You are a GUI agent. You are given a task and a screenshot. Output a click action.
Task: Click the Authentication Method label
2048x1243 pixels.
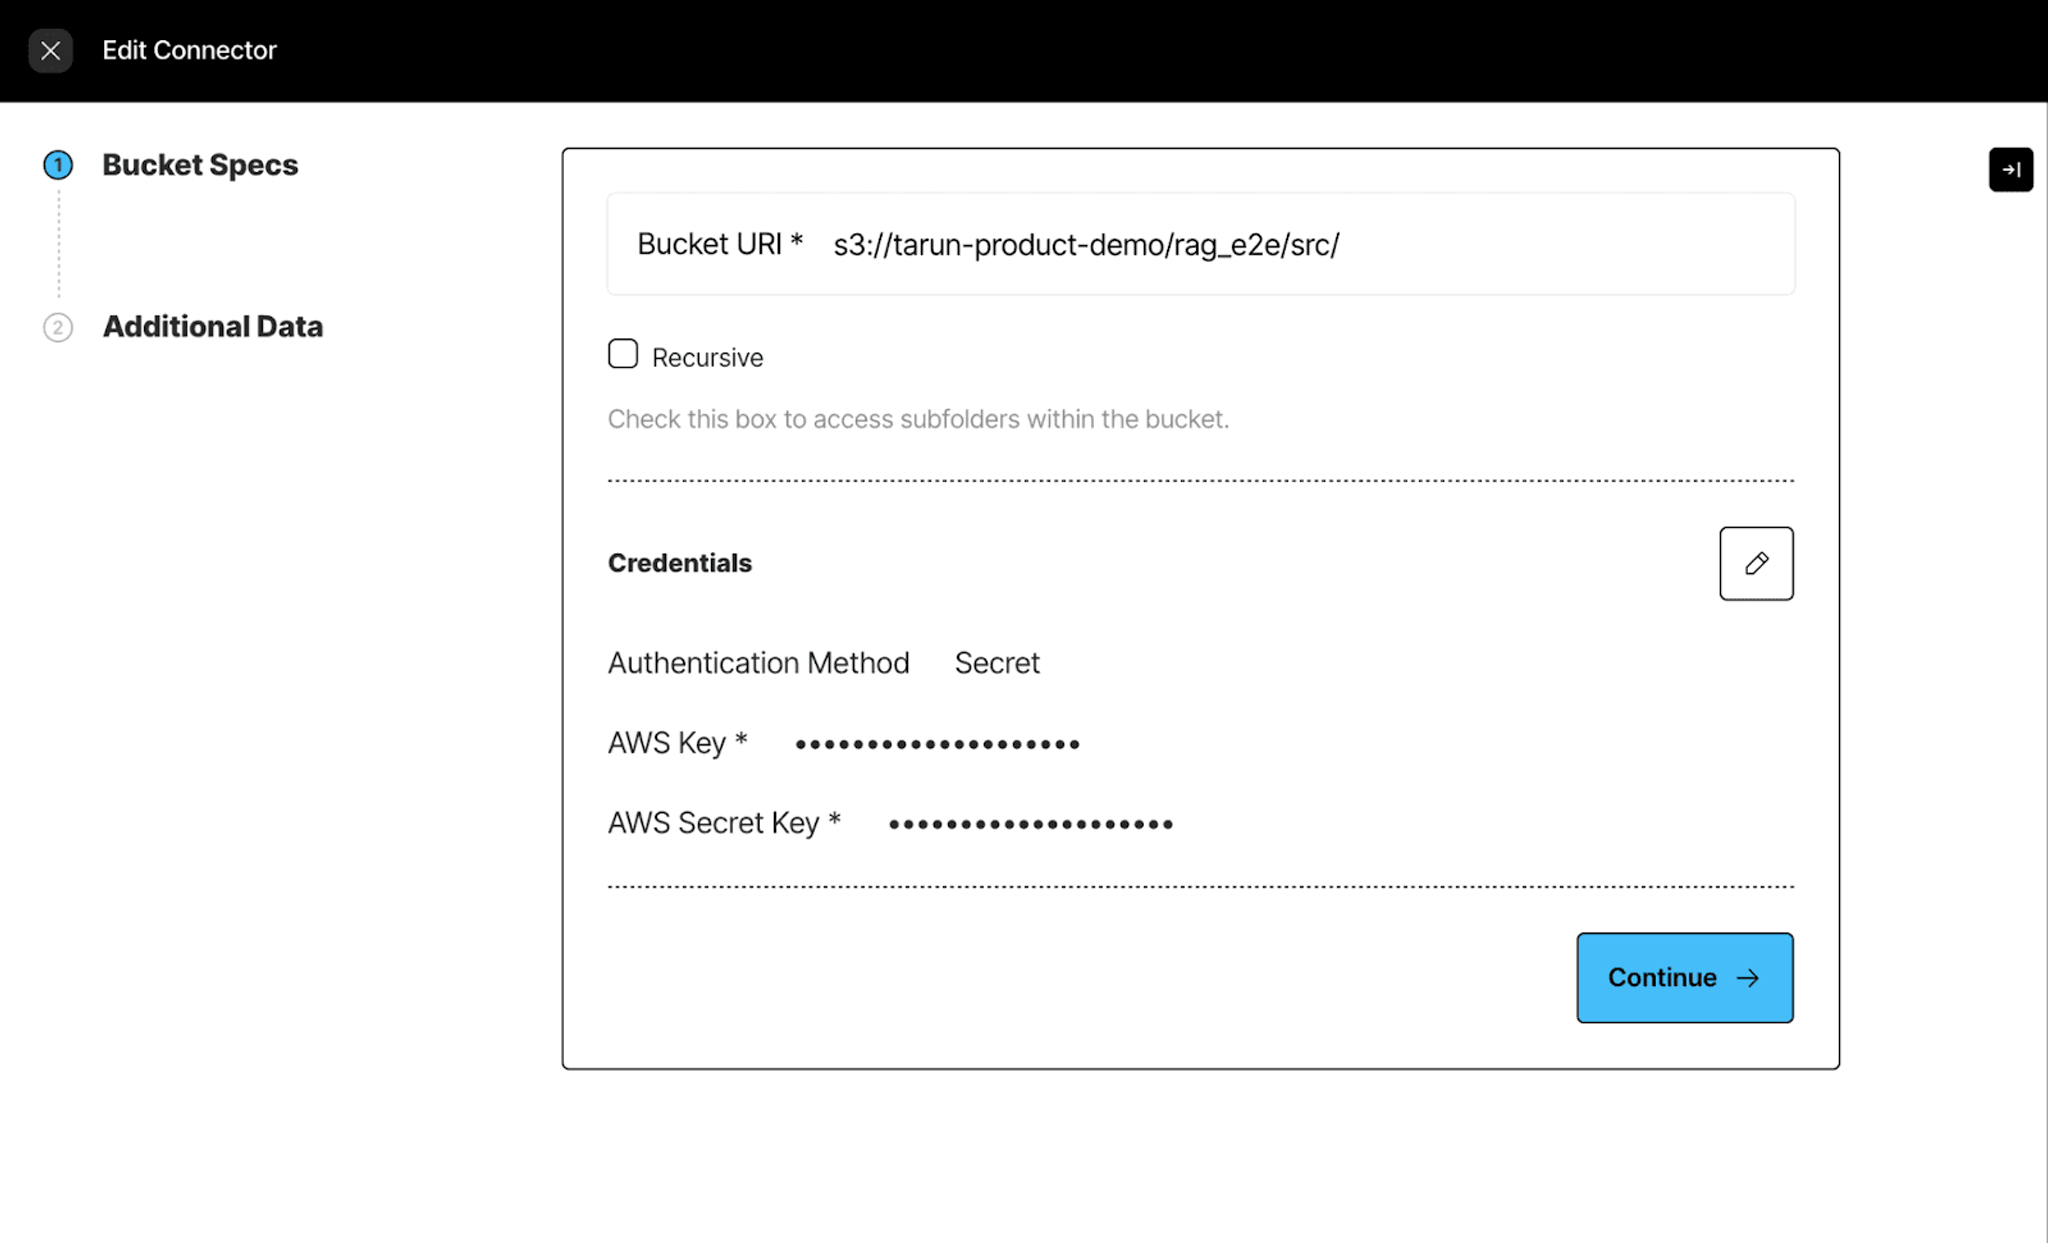758,663
